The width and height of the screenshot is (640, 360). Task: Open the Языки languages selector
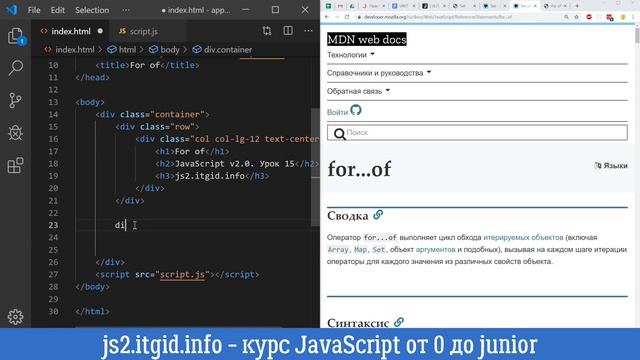coord(611,165)
